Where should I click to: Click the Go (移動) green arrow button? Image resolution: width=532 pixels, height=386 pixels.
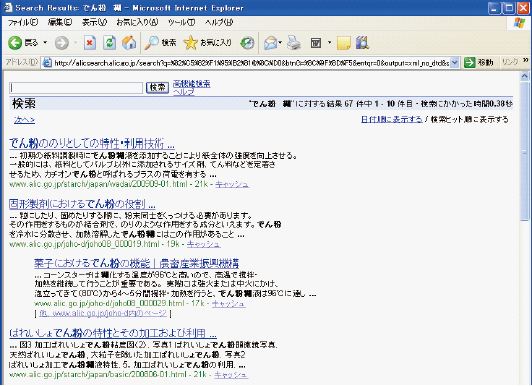click(478, 62)
